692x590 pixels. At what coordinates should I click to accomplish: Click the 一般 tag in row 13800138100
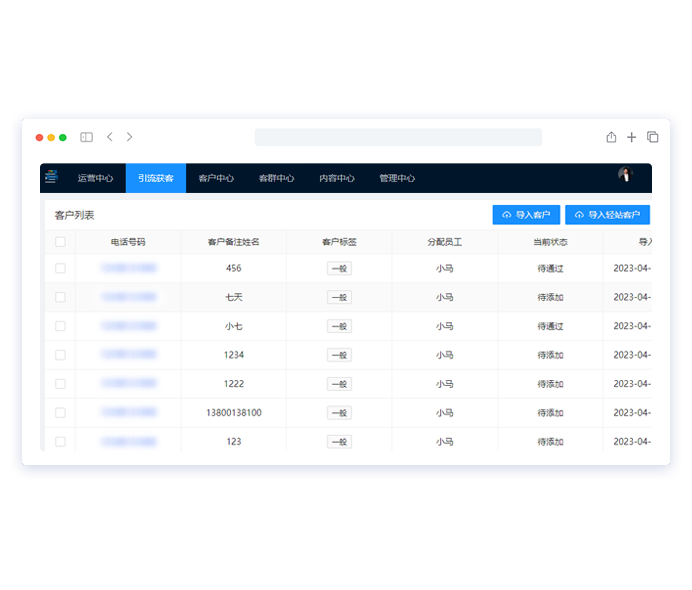click(339, 413)
